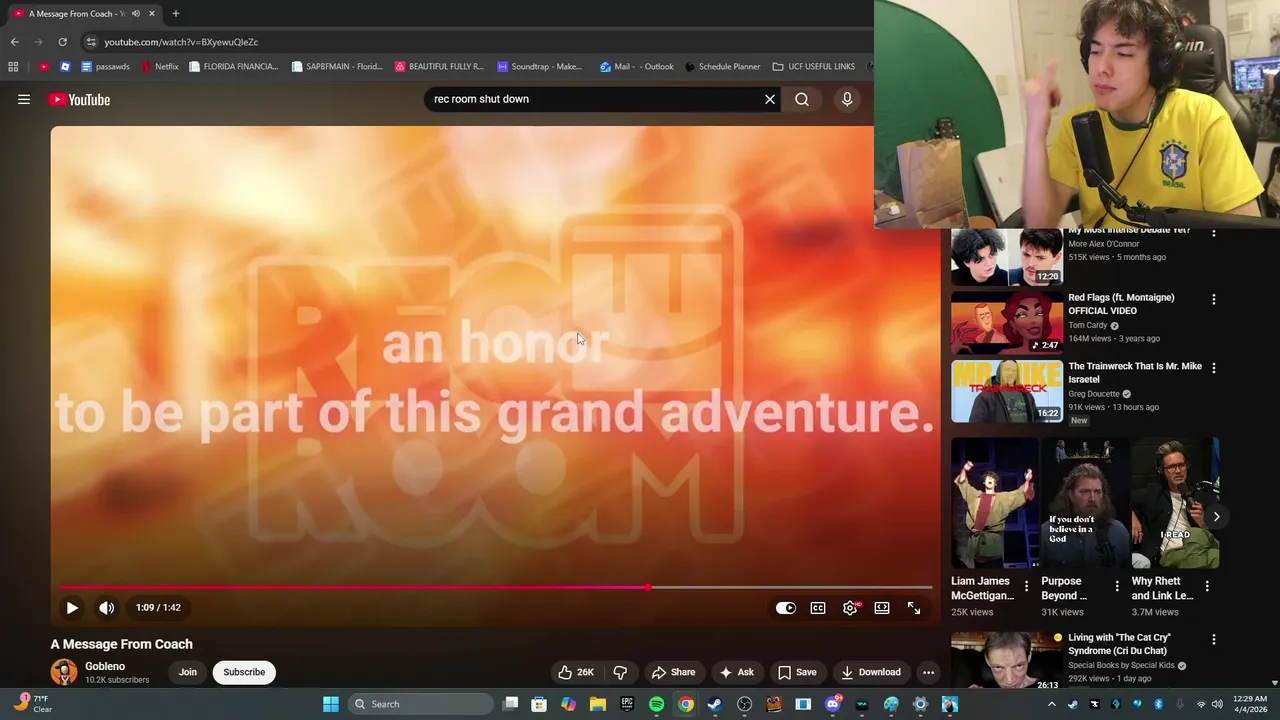Dislike the video
Viewport: 1280px width, 720px height.
point(620,672)
